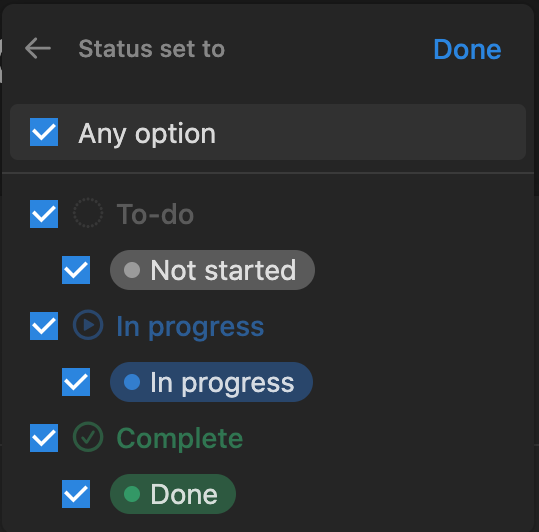Select the Not started status pill
This screenshot has width=539, height=532.
pos(212,270)
